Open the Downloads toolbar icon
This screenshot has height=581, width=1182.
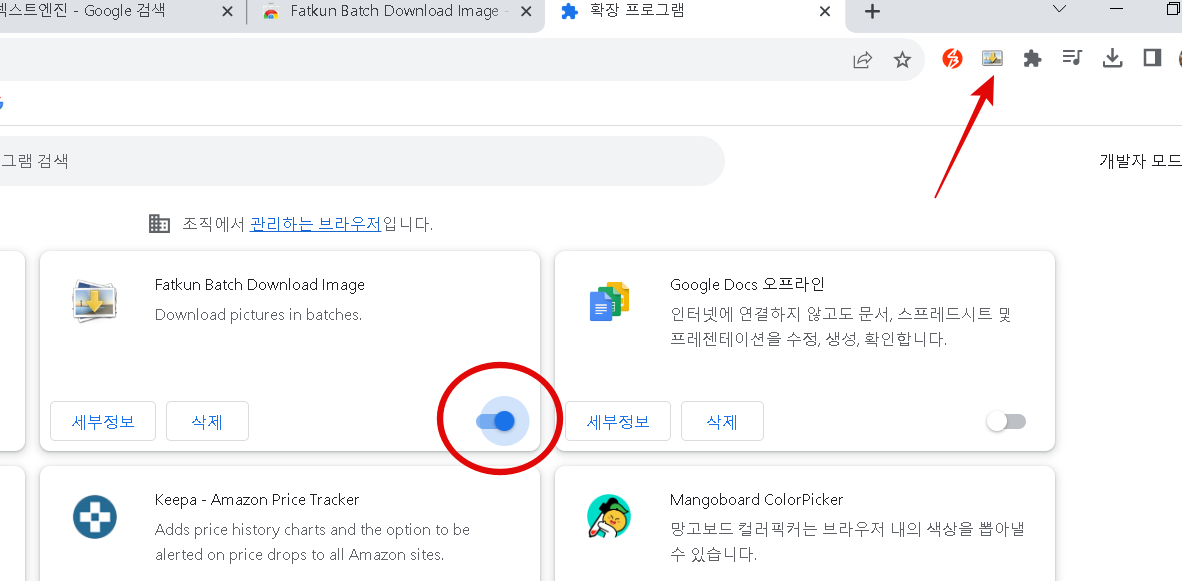[1112, 58]
